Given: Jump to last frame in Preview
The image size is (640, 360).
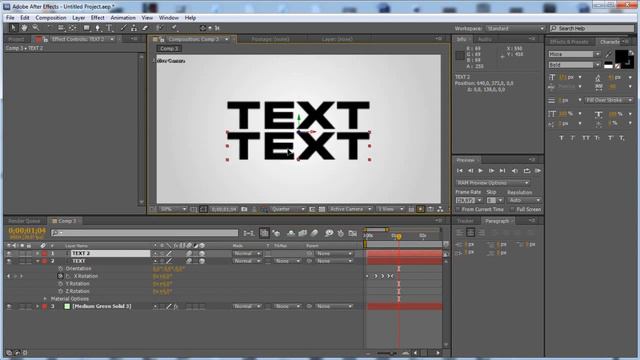Looking at the screenshot, I should (x=502, y=171).
